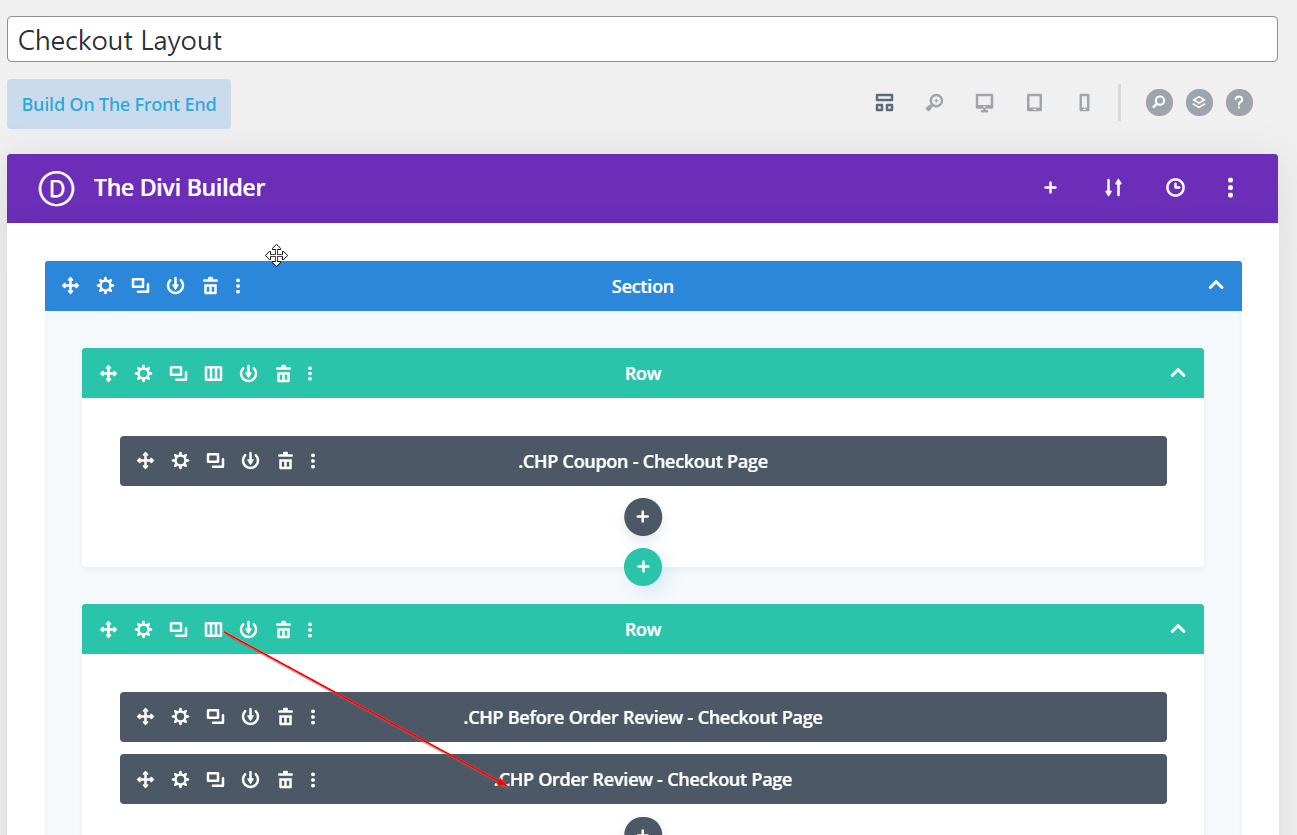Click the Checkout Layout title field
This screenshot has width=1297, height=835.
point(642,40)
